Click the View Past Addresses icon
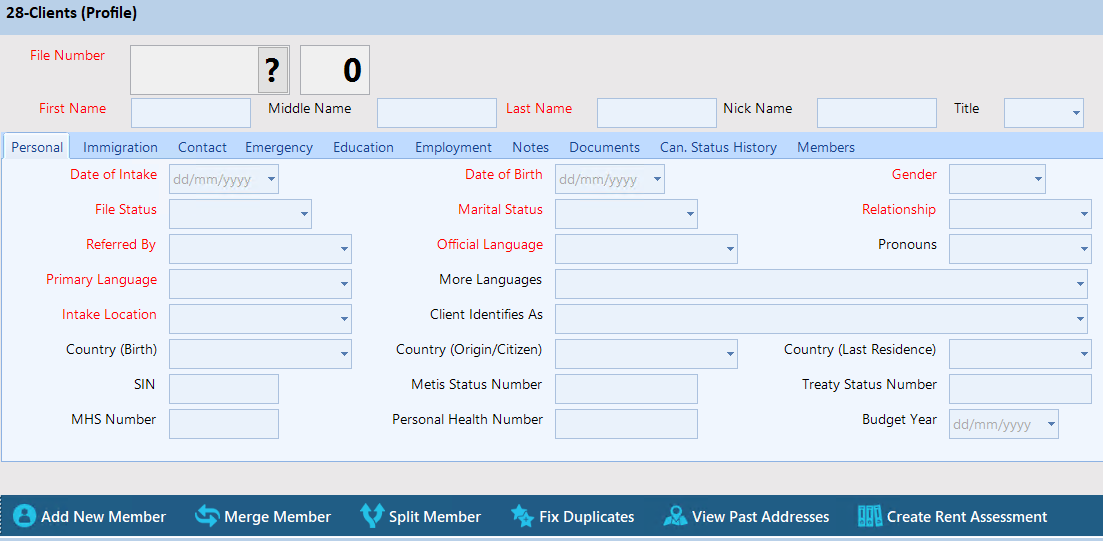This screenshot has width=1103, height=541. (675, 516)
